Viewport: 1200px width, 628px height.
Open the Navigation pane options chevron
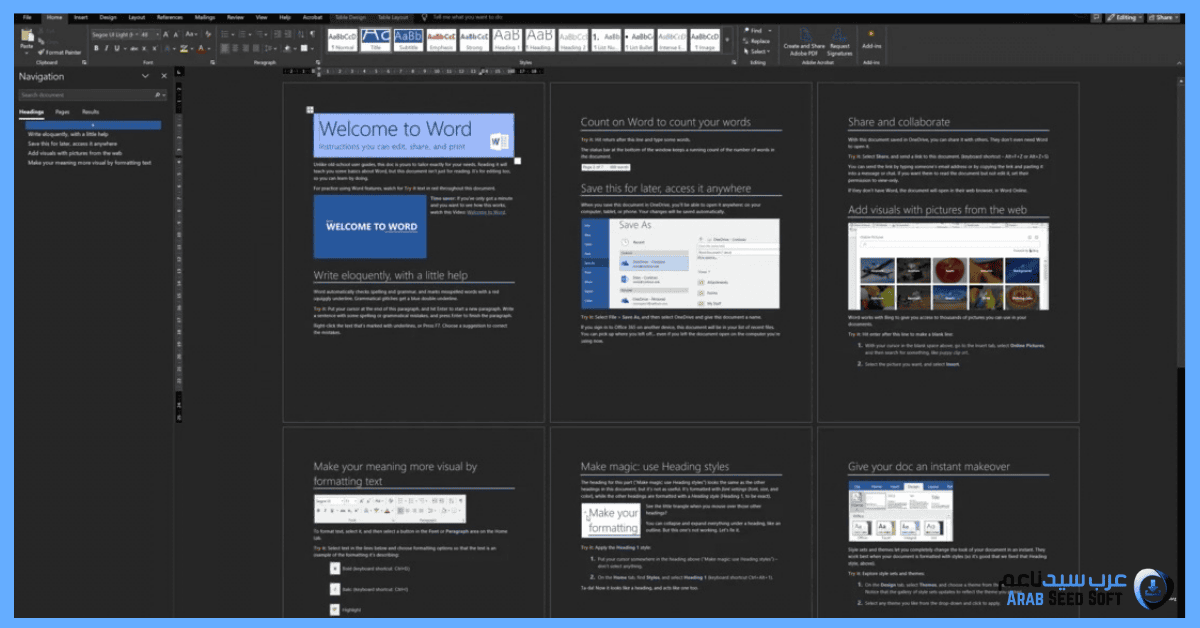[x=145, y=76]
